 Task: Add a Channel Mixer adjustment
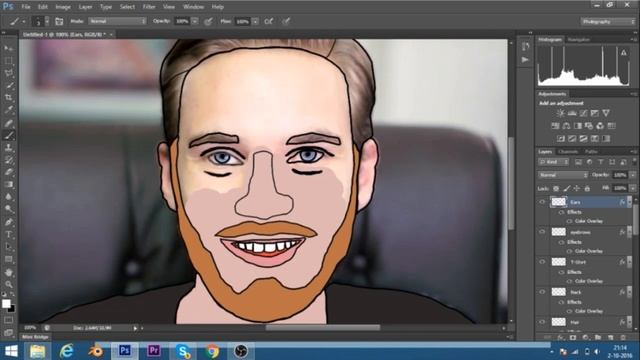click(x=600, y=126)
